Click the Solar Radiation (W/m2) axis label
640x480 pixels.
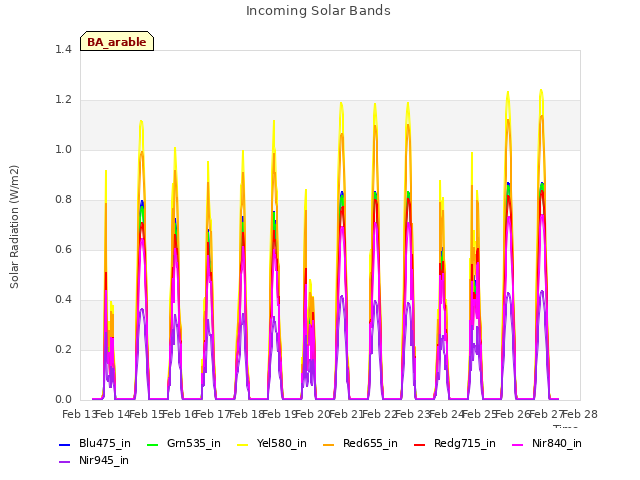click(14, 227)
